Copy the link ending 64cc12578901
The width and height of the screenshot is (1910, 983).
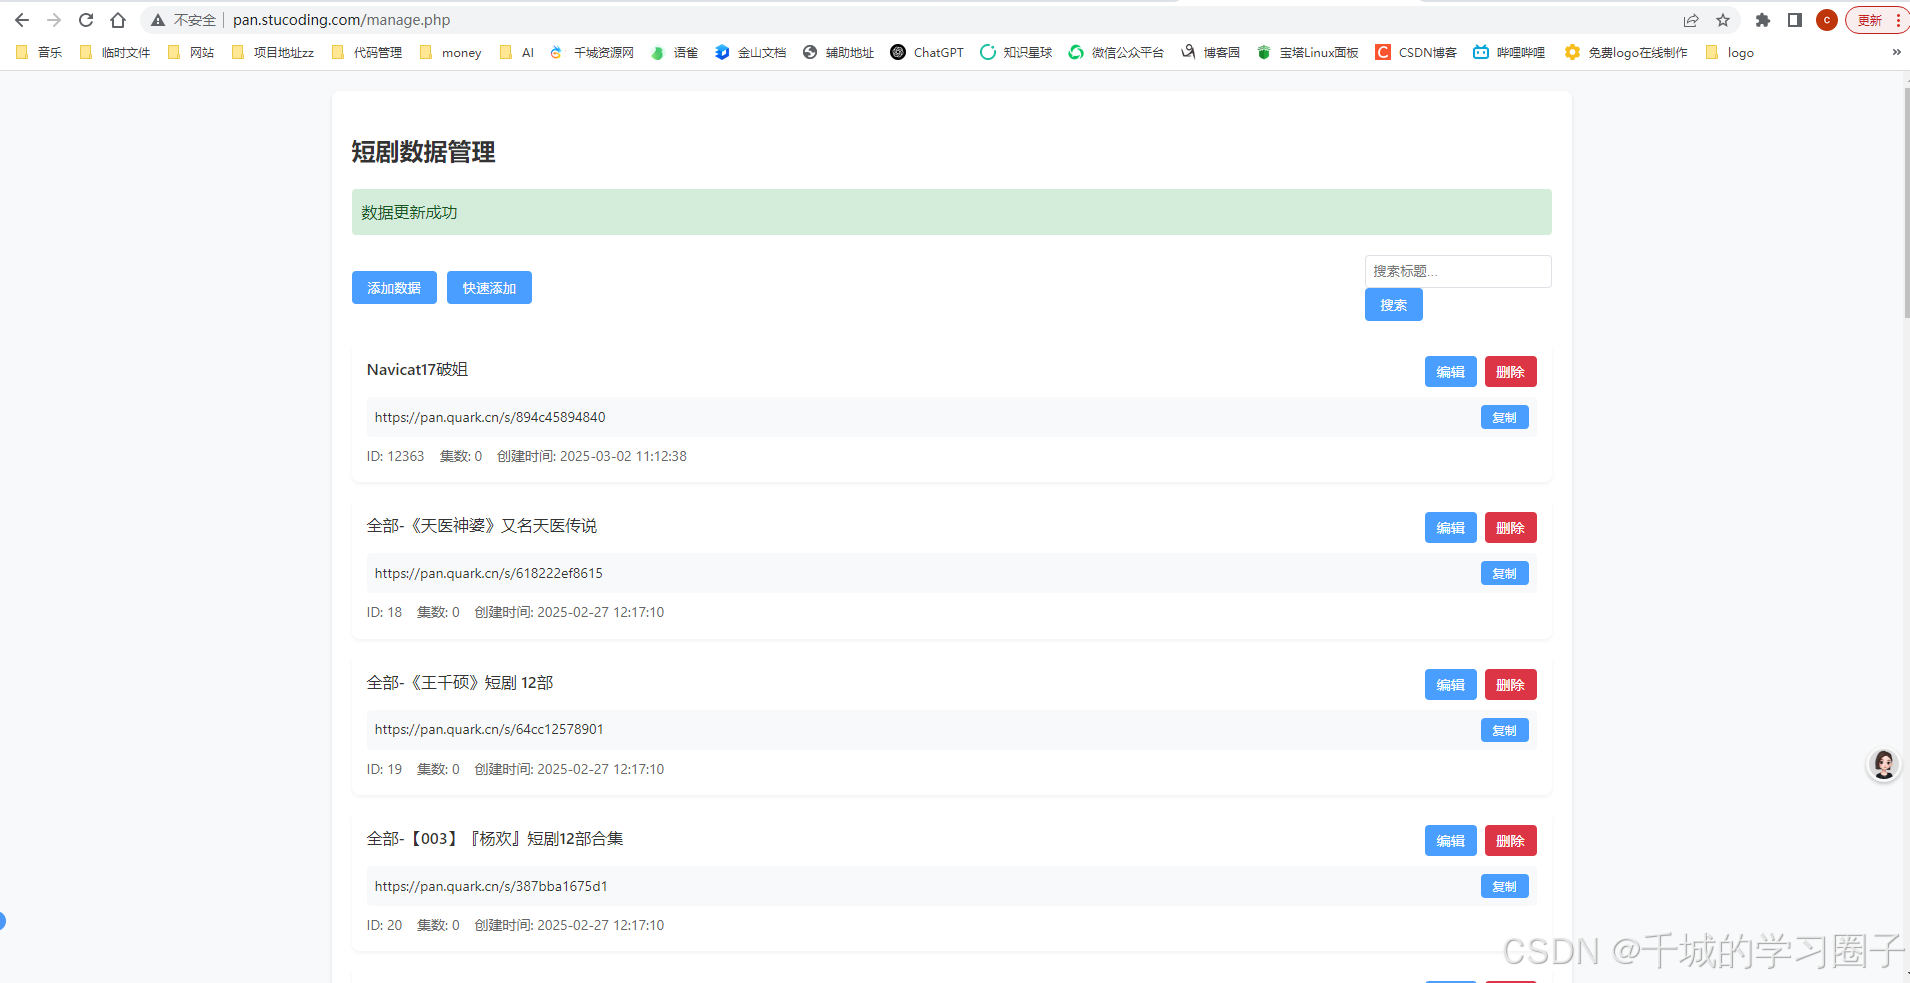(x=1505, y=730)
